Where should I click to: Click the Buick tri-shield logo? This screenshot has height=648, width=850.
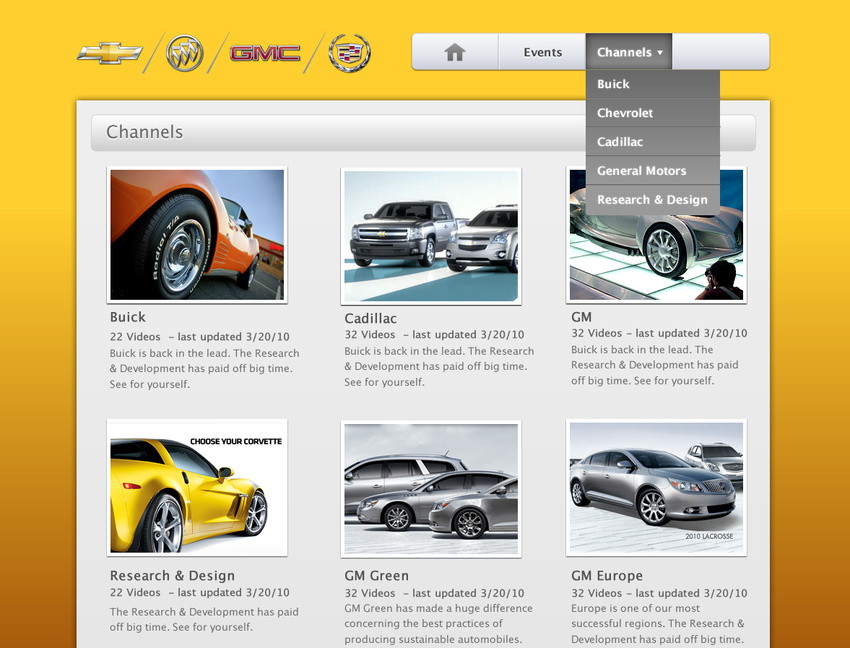(x=185, y=53)
